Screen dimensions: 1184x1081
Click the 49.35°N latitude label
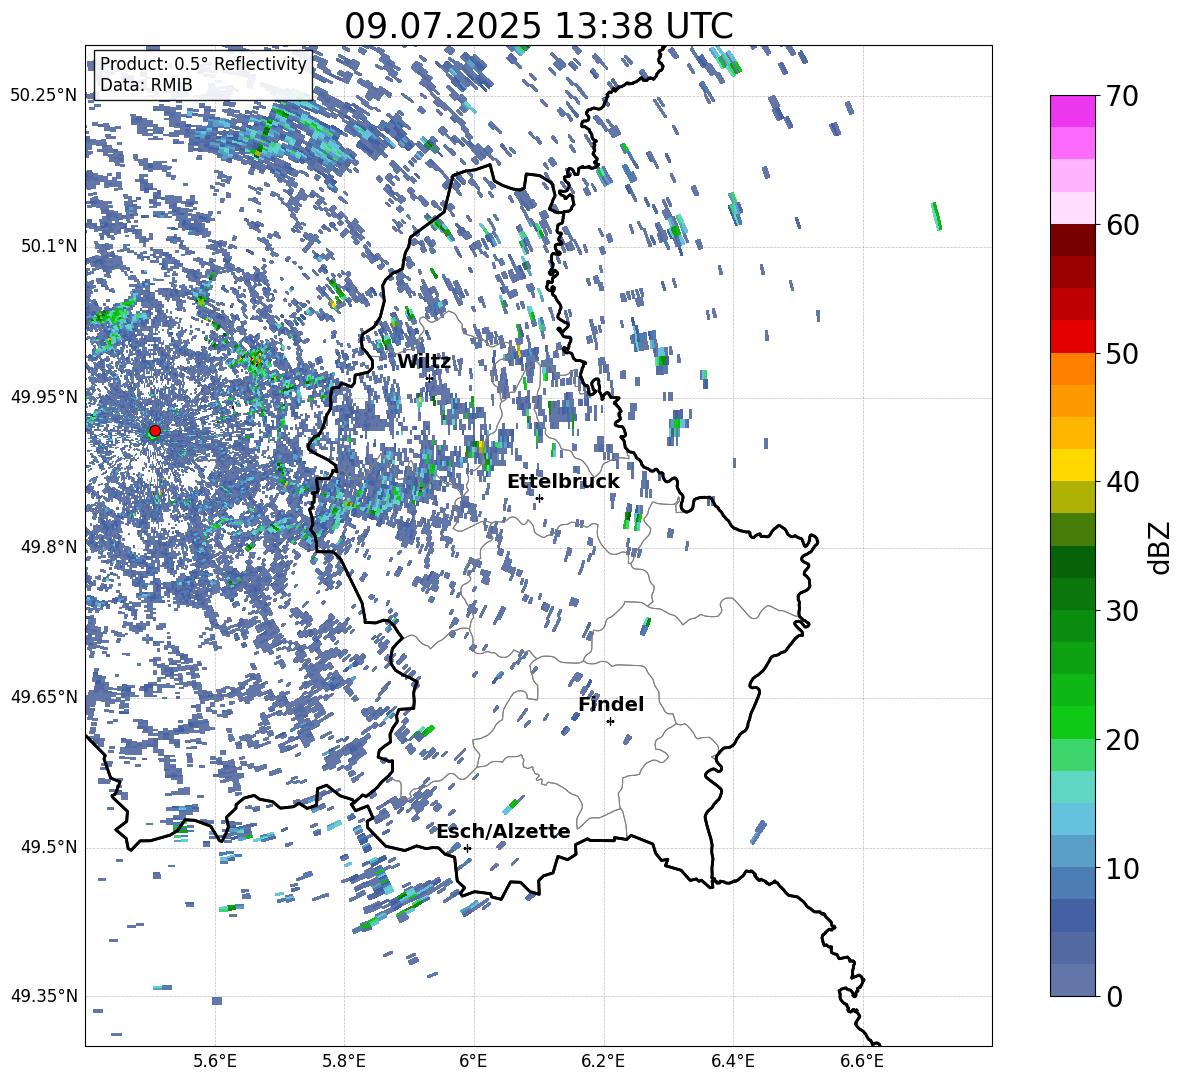pos(43,996)
